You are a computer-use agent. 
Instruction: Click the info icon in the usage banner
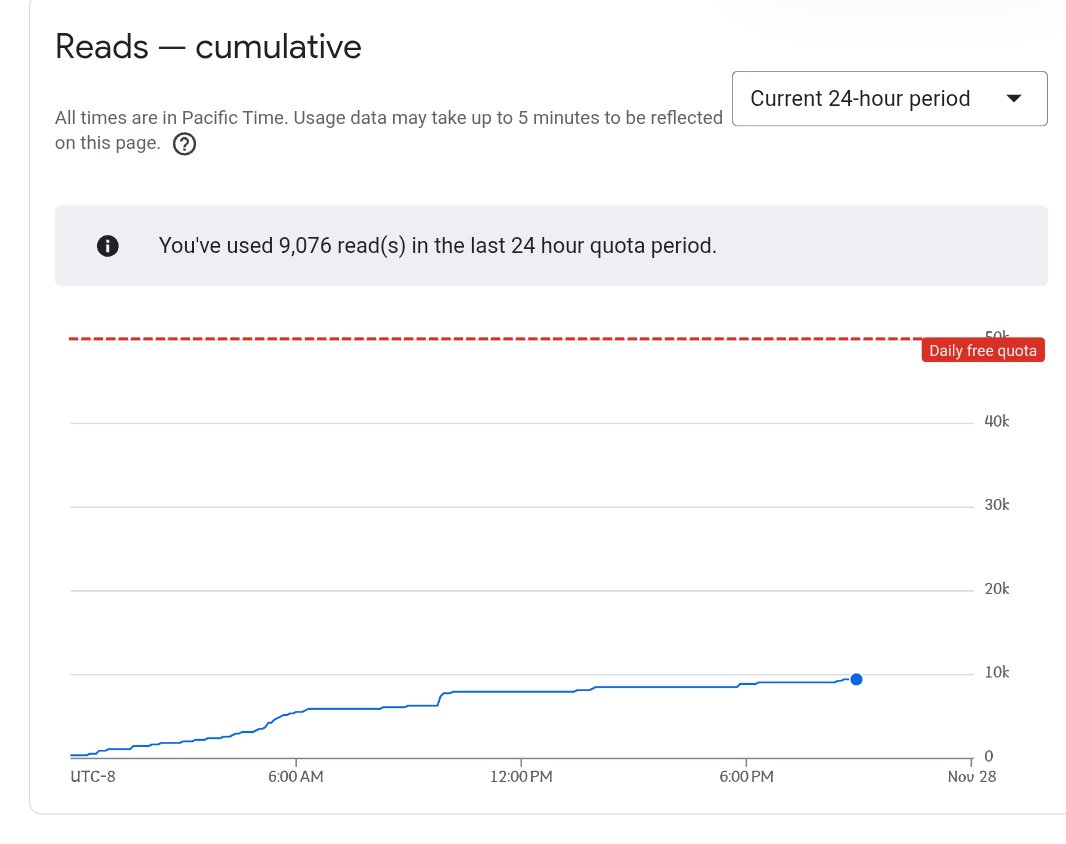[x=107, y=245]
